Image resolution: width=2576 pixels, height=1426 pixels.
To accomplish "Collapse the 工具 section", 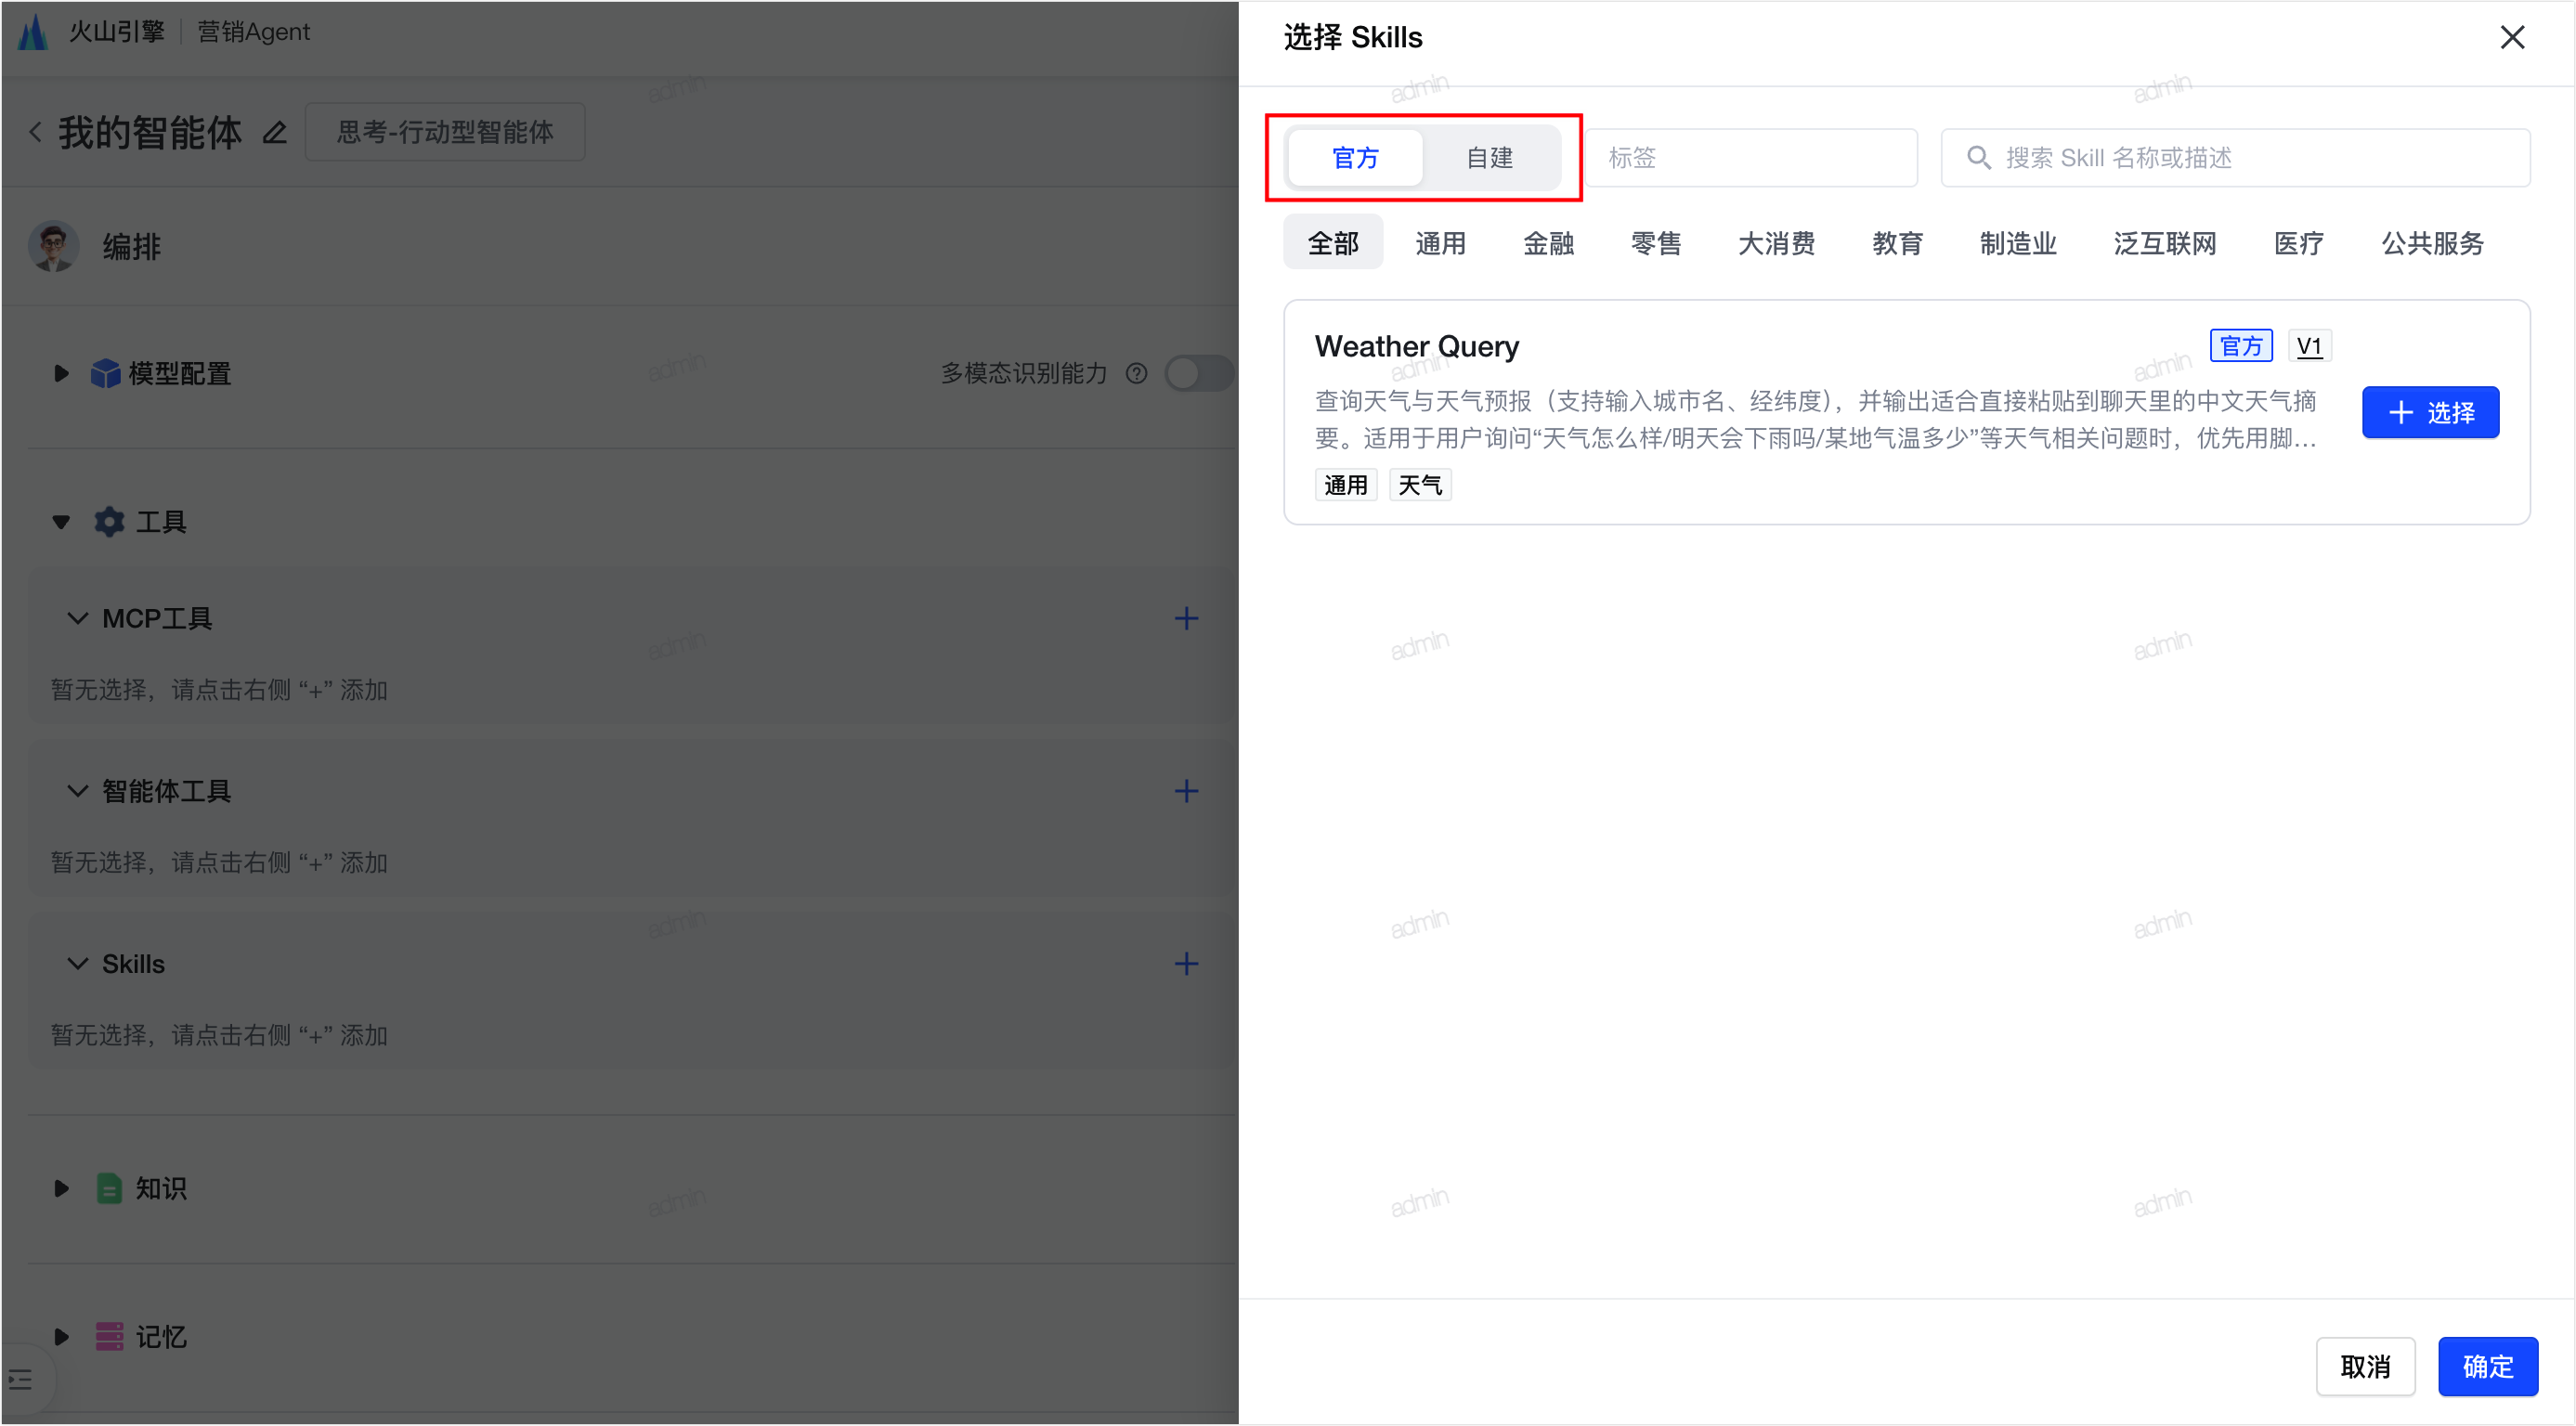I will click(x=61, y=522).
